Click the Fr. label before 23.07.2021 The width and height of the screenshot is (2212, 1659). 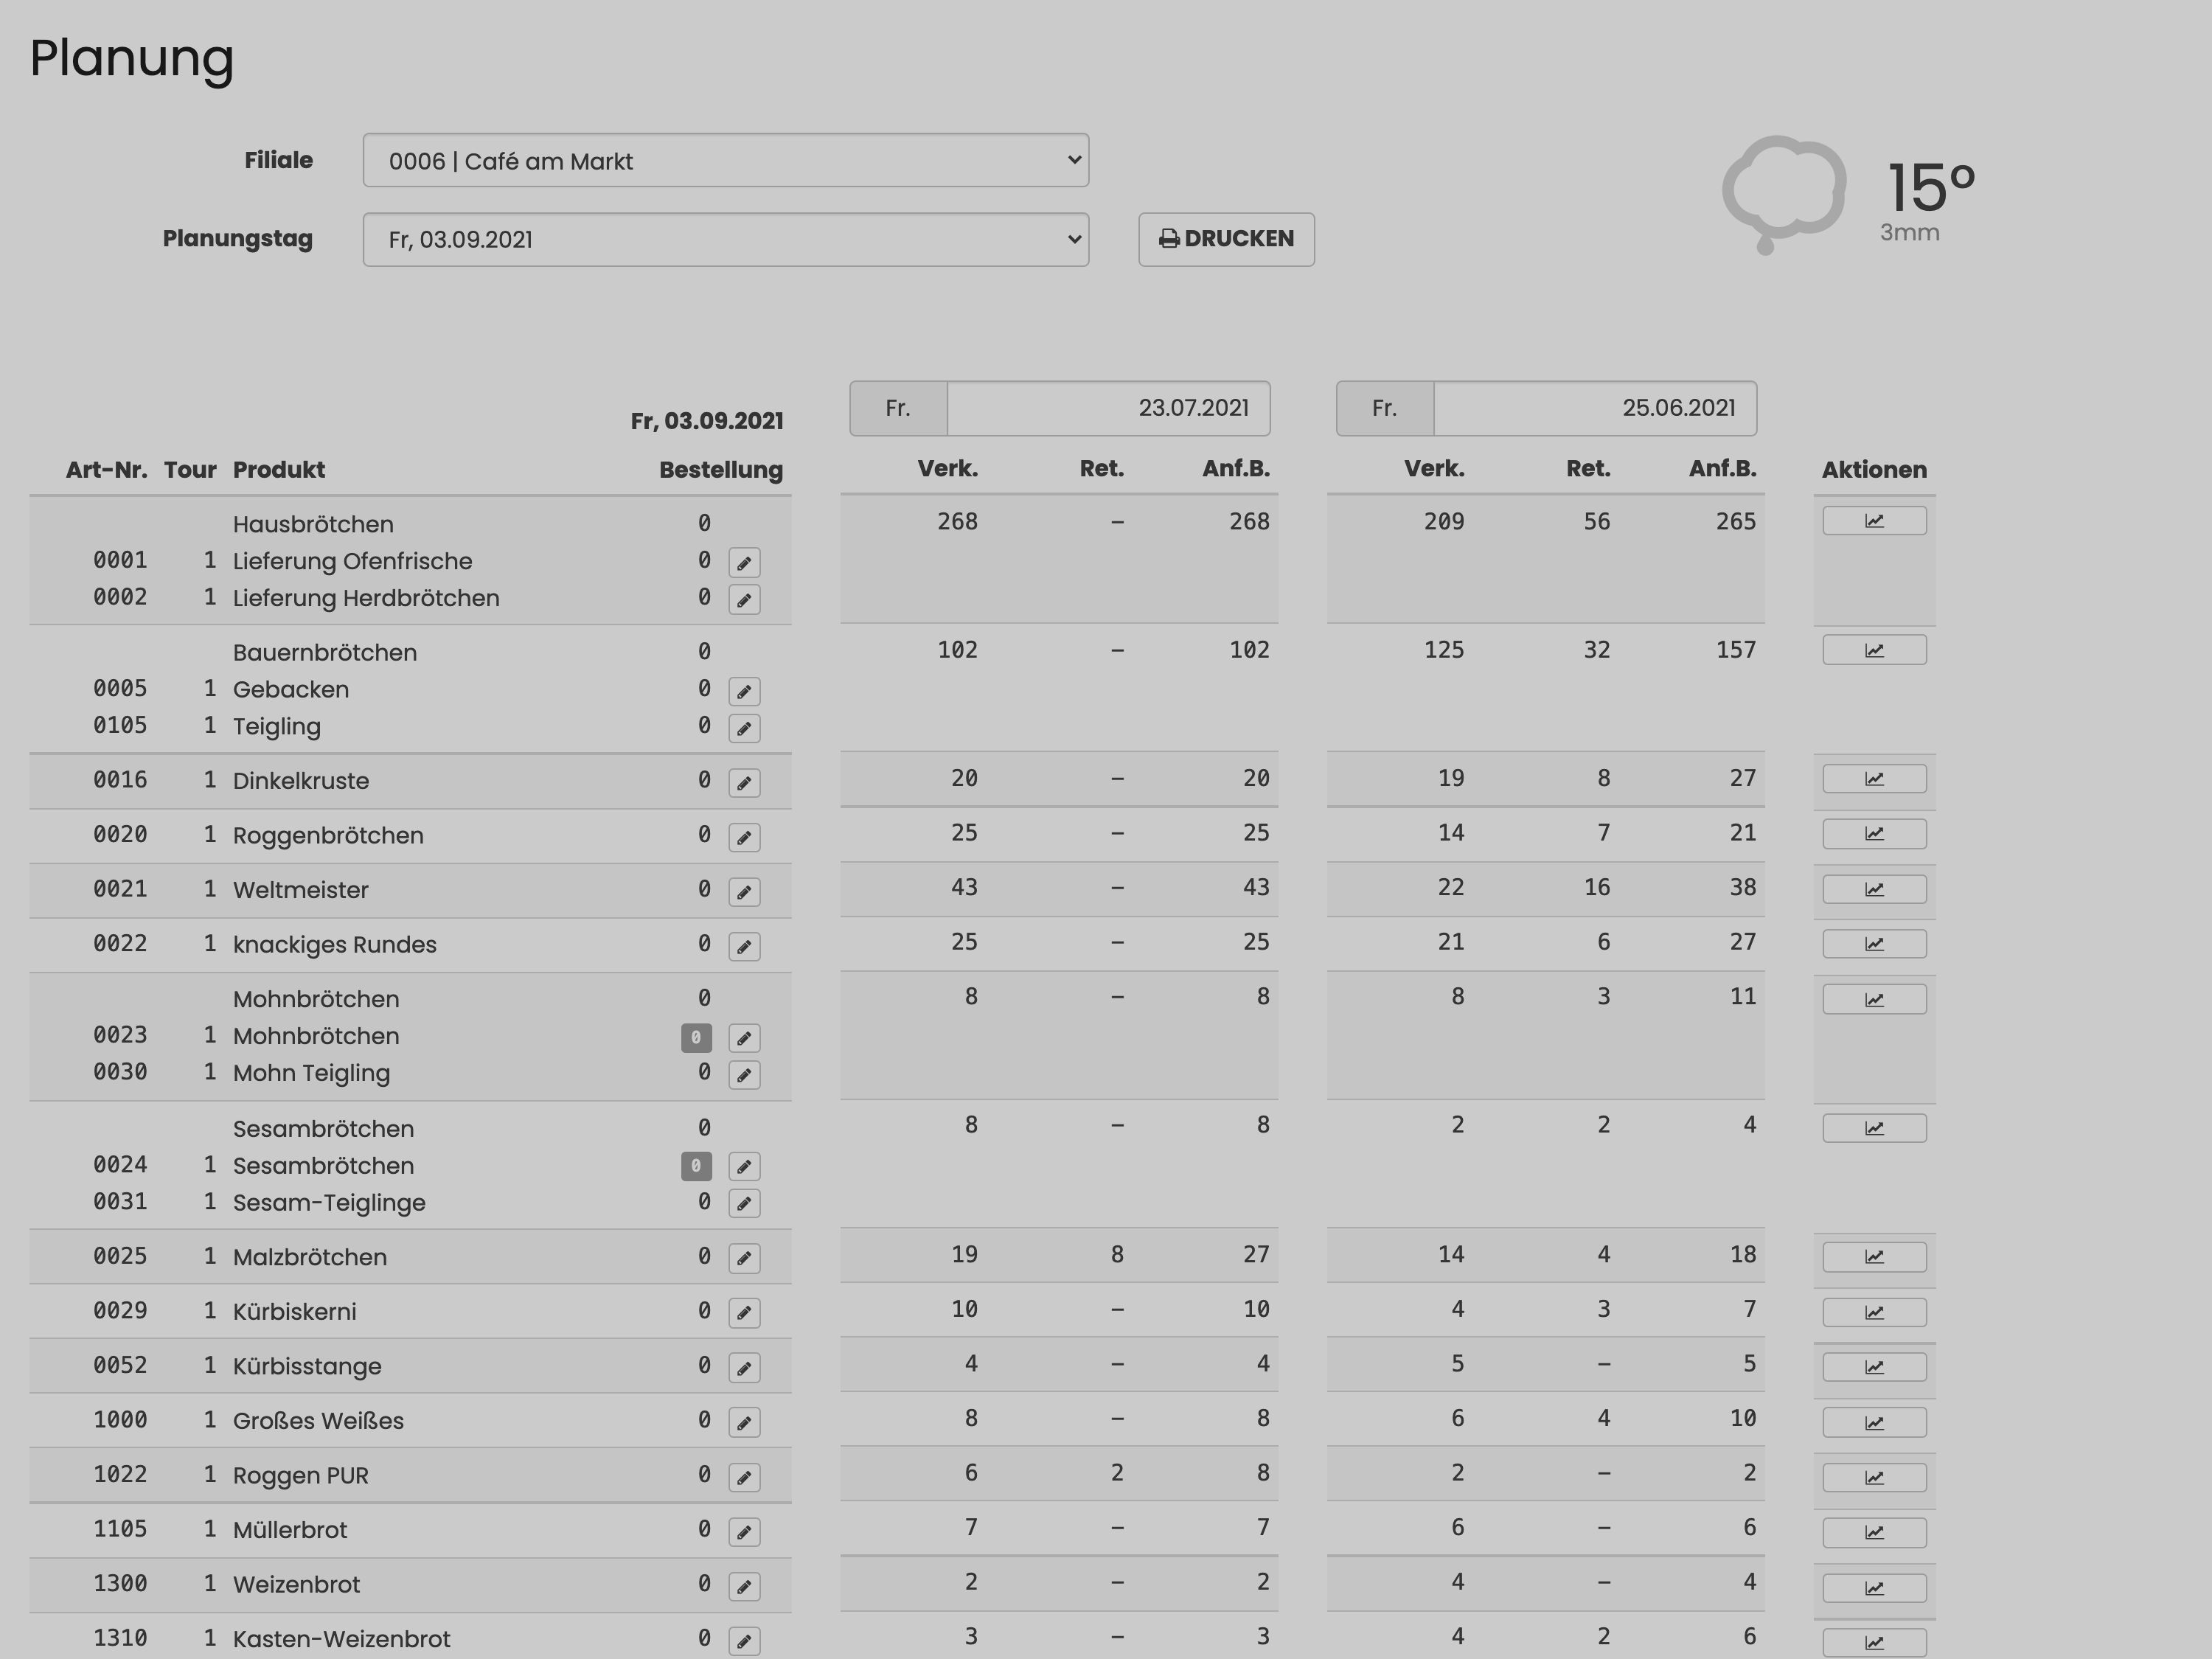click(x=898, y=408)
